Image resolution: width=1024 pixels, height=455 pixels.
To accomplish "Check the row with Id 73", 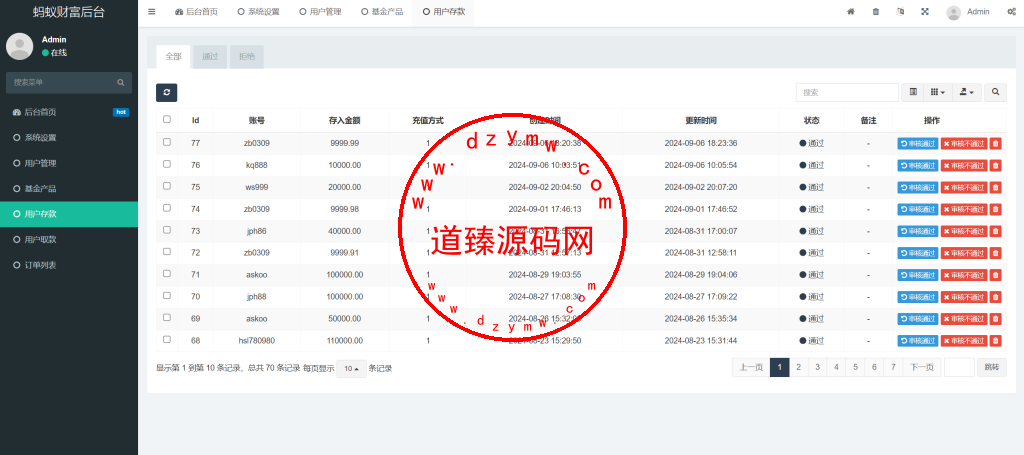I will pyautogui.click(x=167, y=230).
